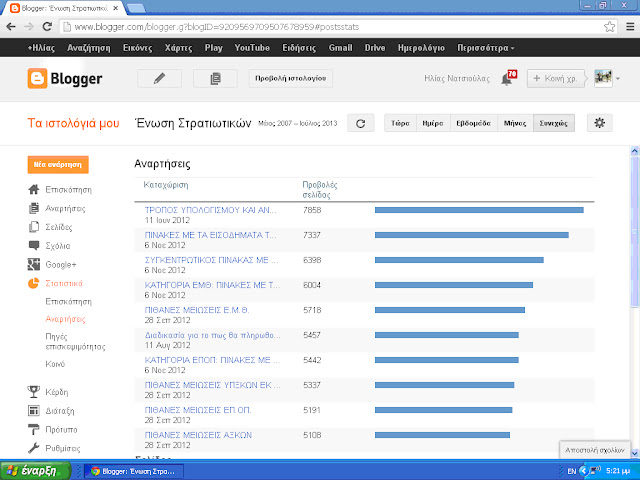Open Εικόνες in Google bar
This screenshot has height=480, width=640.
138,48
